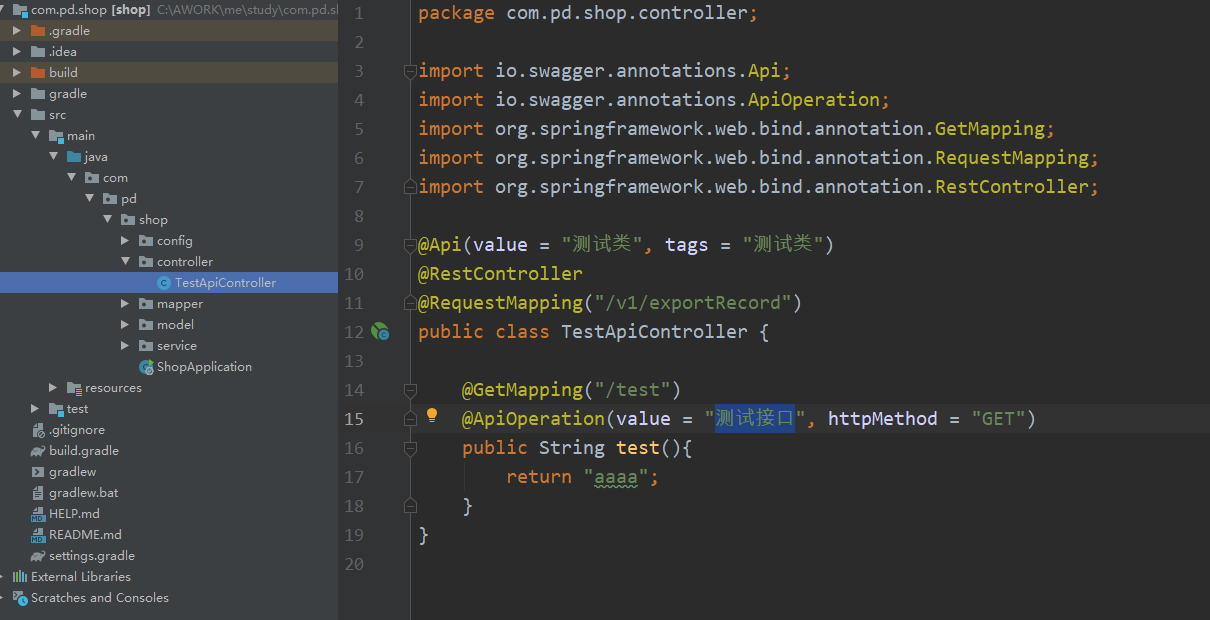Click the "aaaa" return string
The height and width of the screenshot is (620, 1210).
616,477
